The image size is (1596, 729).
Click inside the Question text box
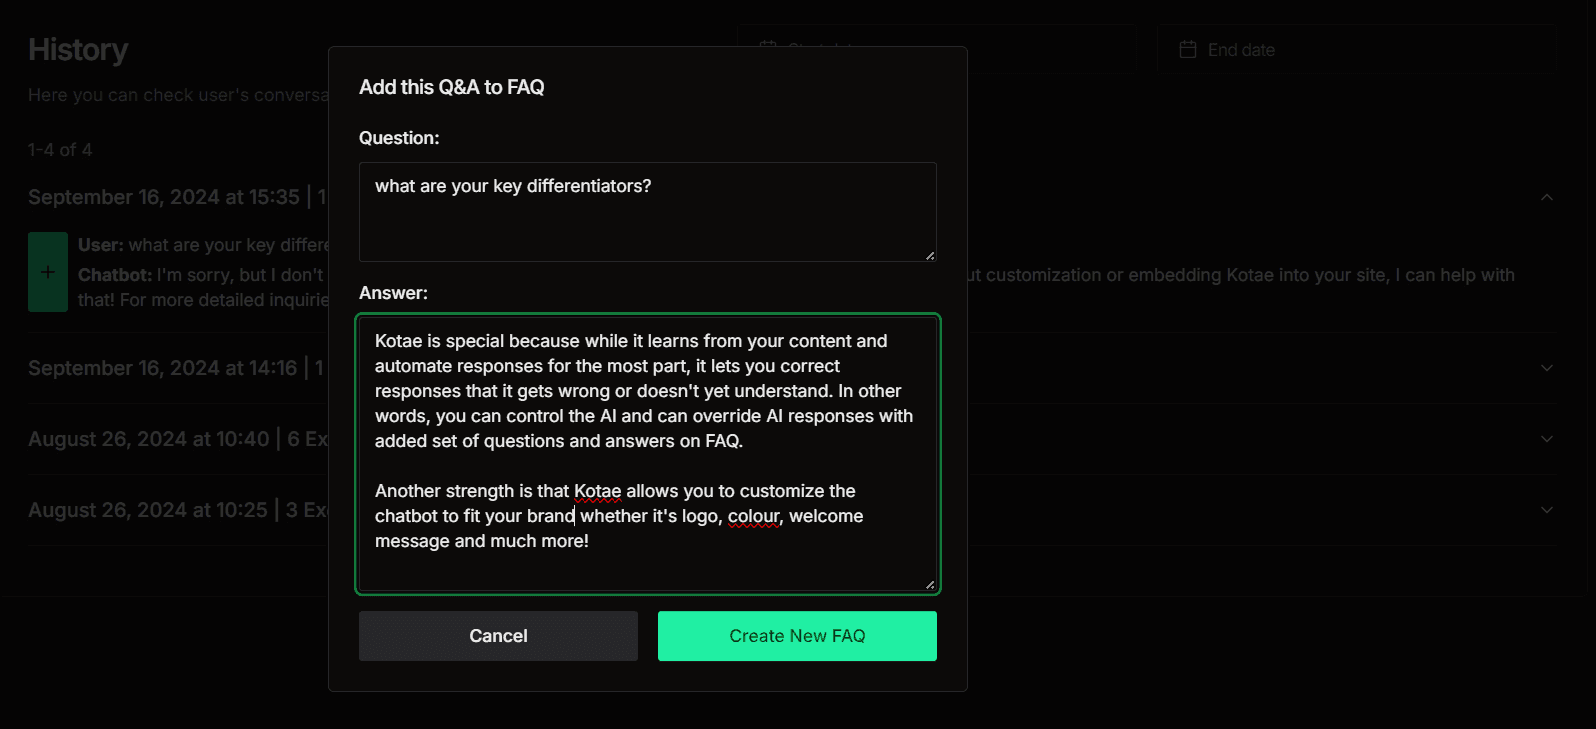648,212
